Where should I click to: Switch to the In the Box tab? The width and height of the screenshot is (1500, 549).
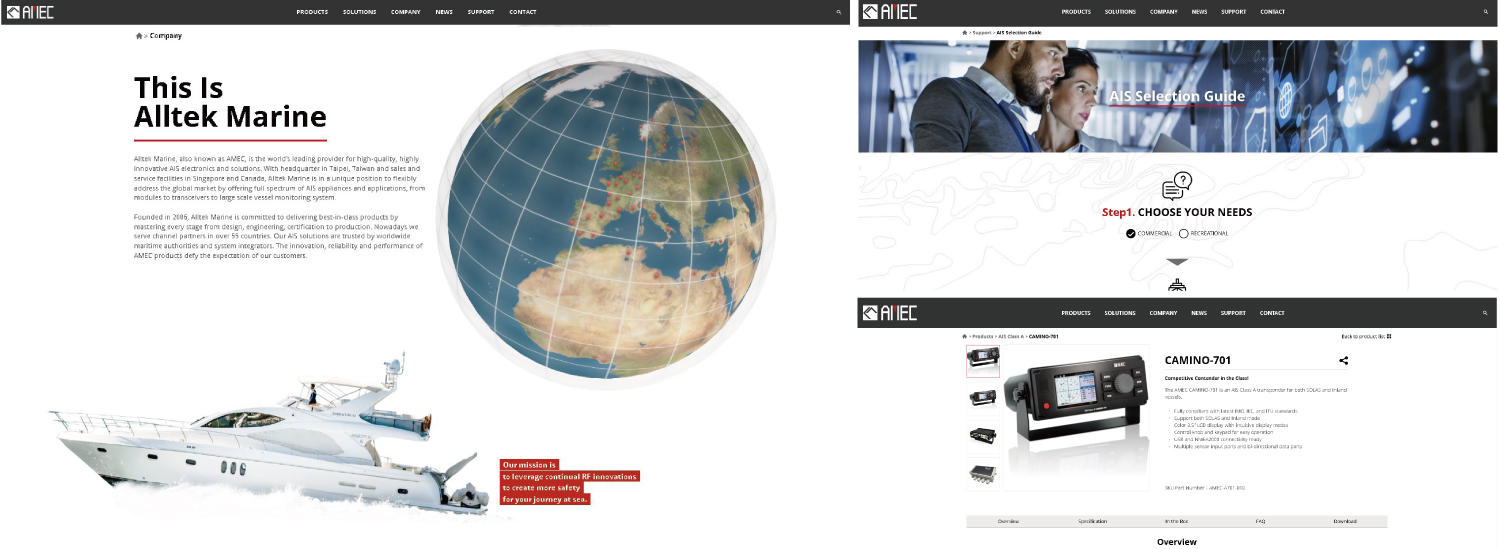(1177, 521)
